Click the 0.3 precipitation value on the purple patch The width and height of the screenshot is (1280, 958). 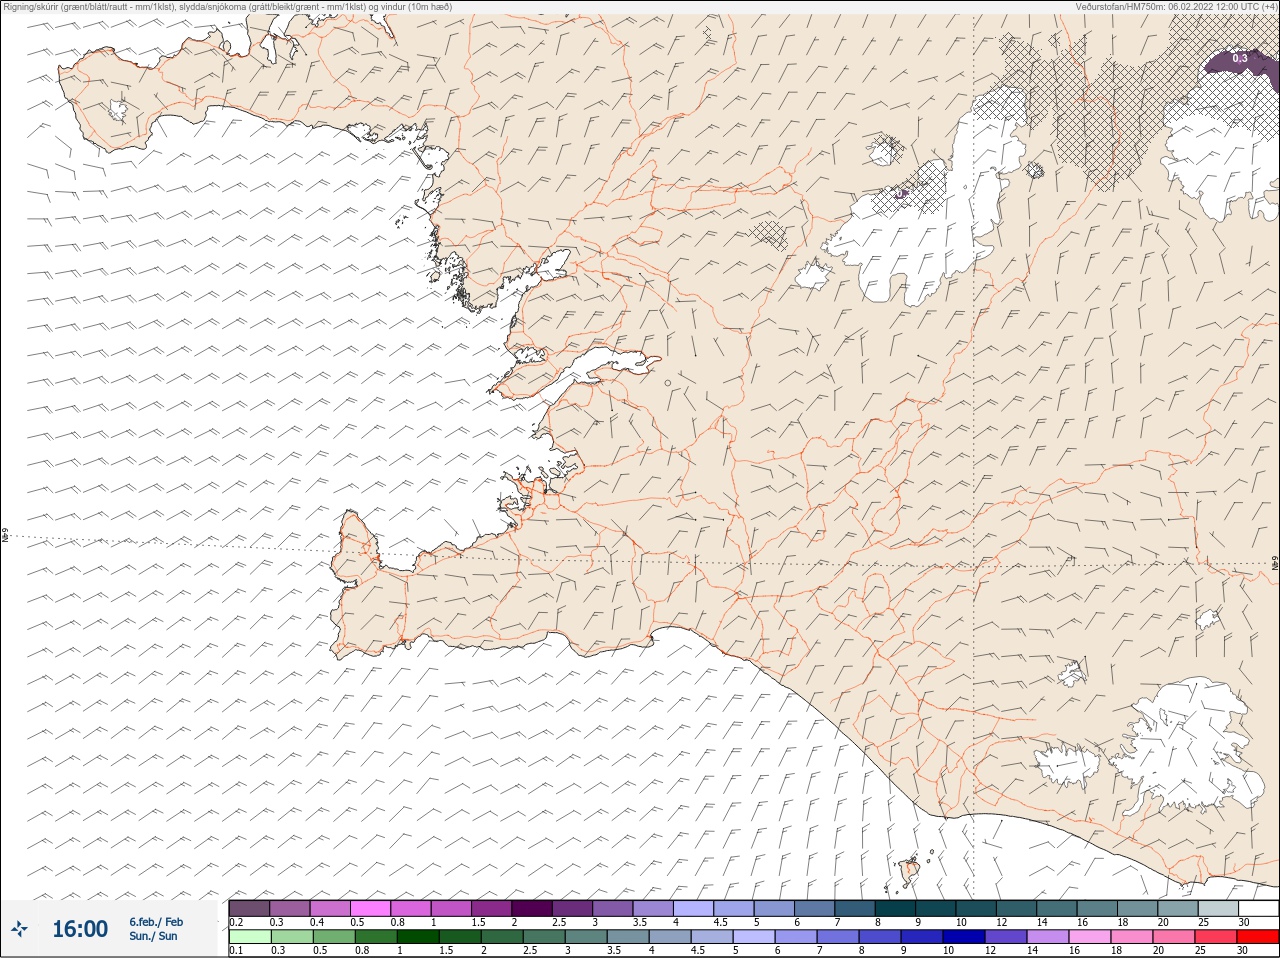[1240, 58]
